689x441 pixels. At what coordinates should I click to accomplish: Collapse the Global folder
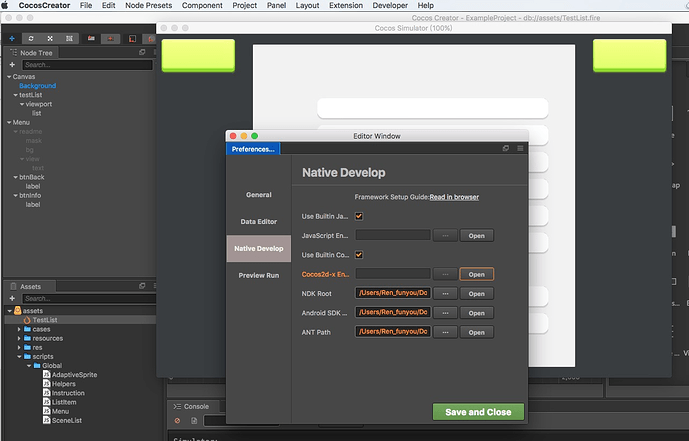pyautogui.click(x=29, y=365)
